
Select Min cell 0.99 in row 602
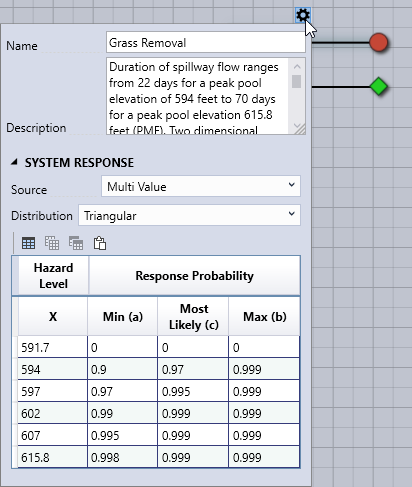123,413
